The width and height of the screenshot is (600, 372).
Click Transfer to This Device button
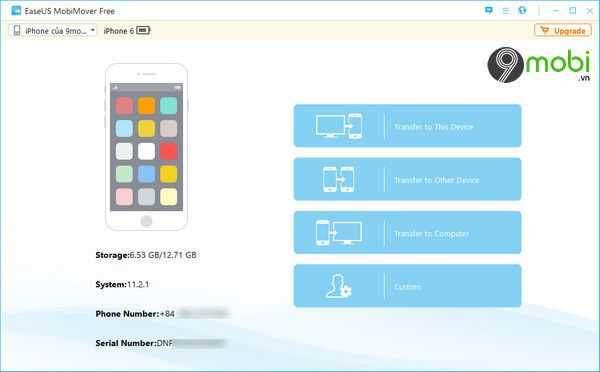tap(408, 126)
